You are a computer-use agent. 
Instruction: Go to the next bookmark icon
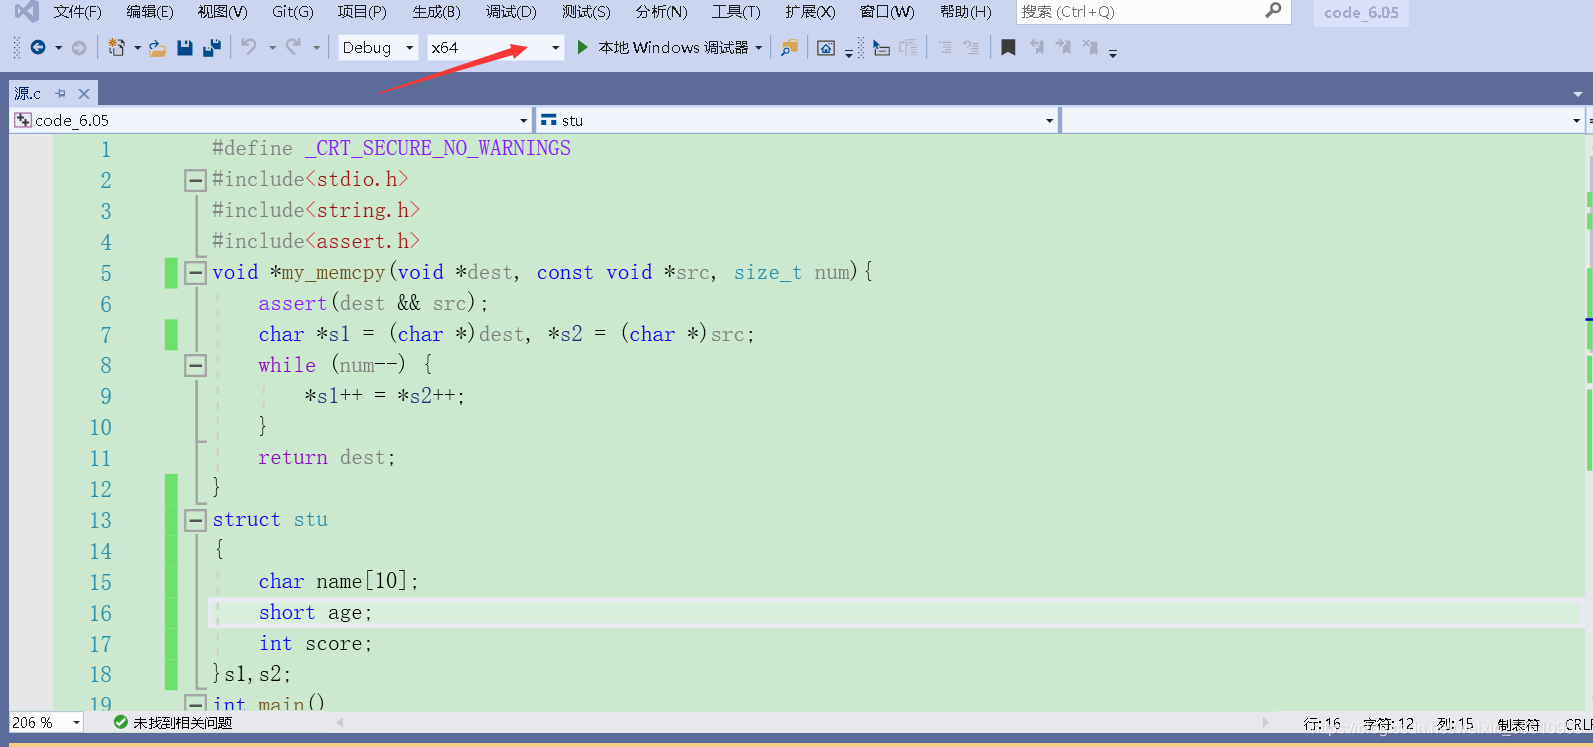(x=1063, y=47)
